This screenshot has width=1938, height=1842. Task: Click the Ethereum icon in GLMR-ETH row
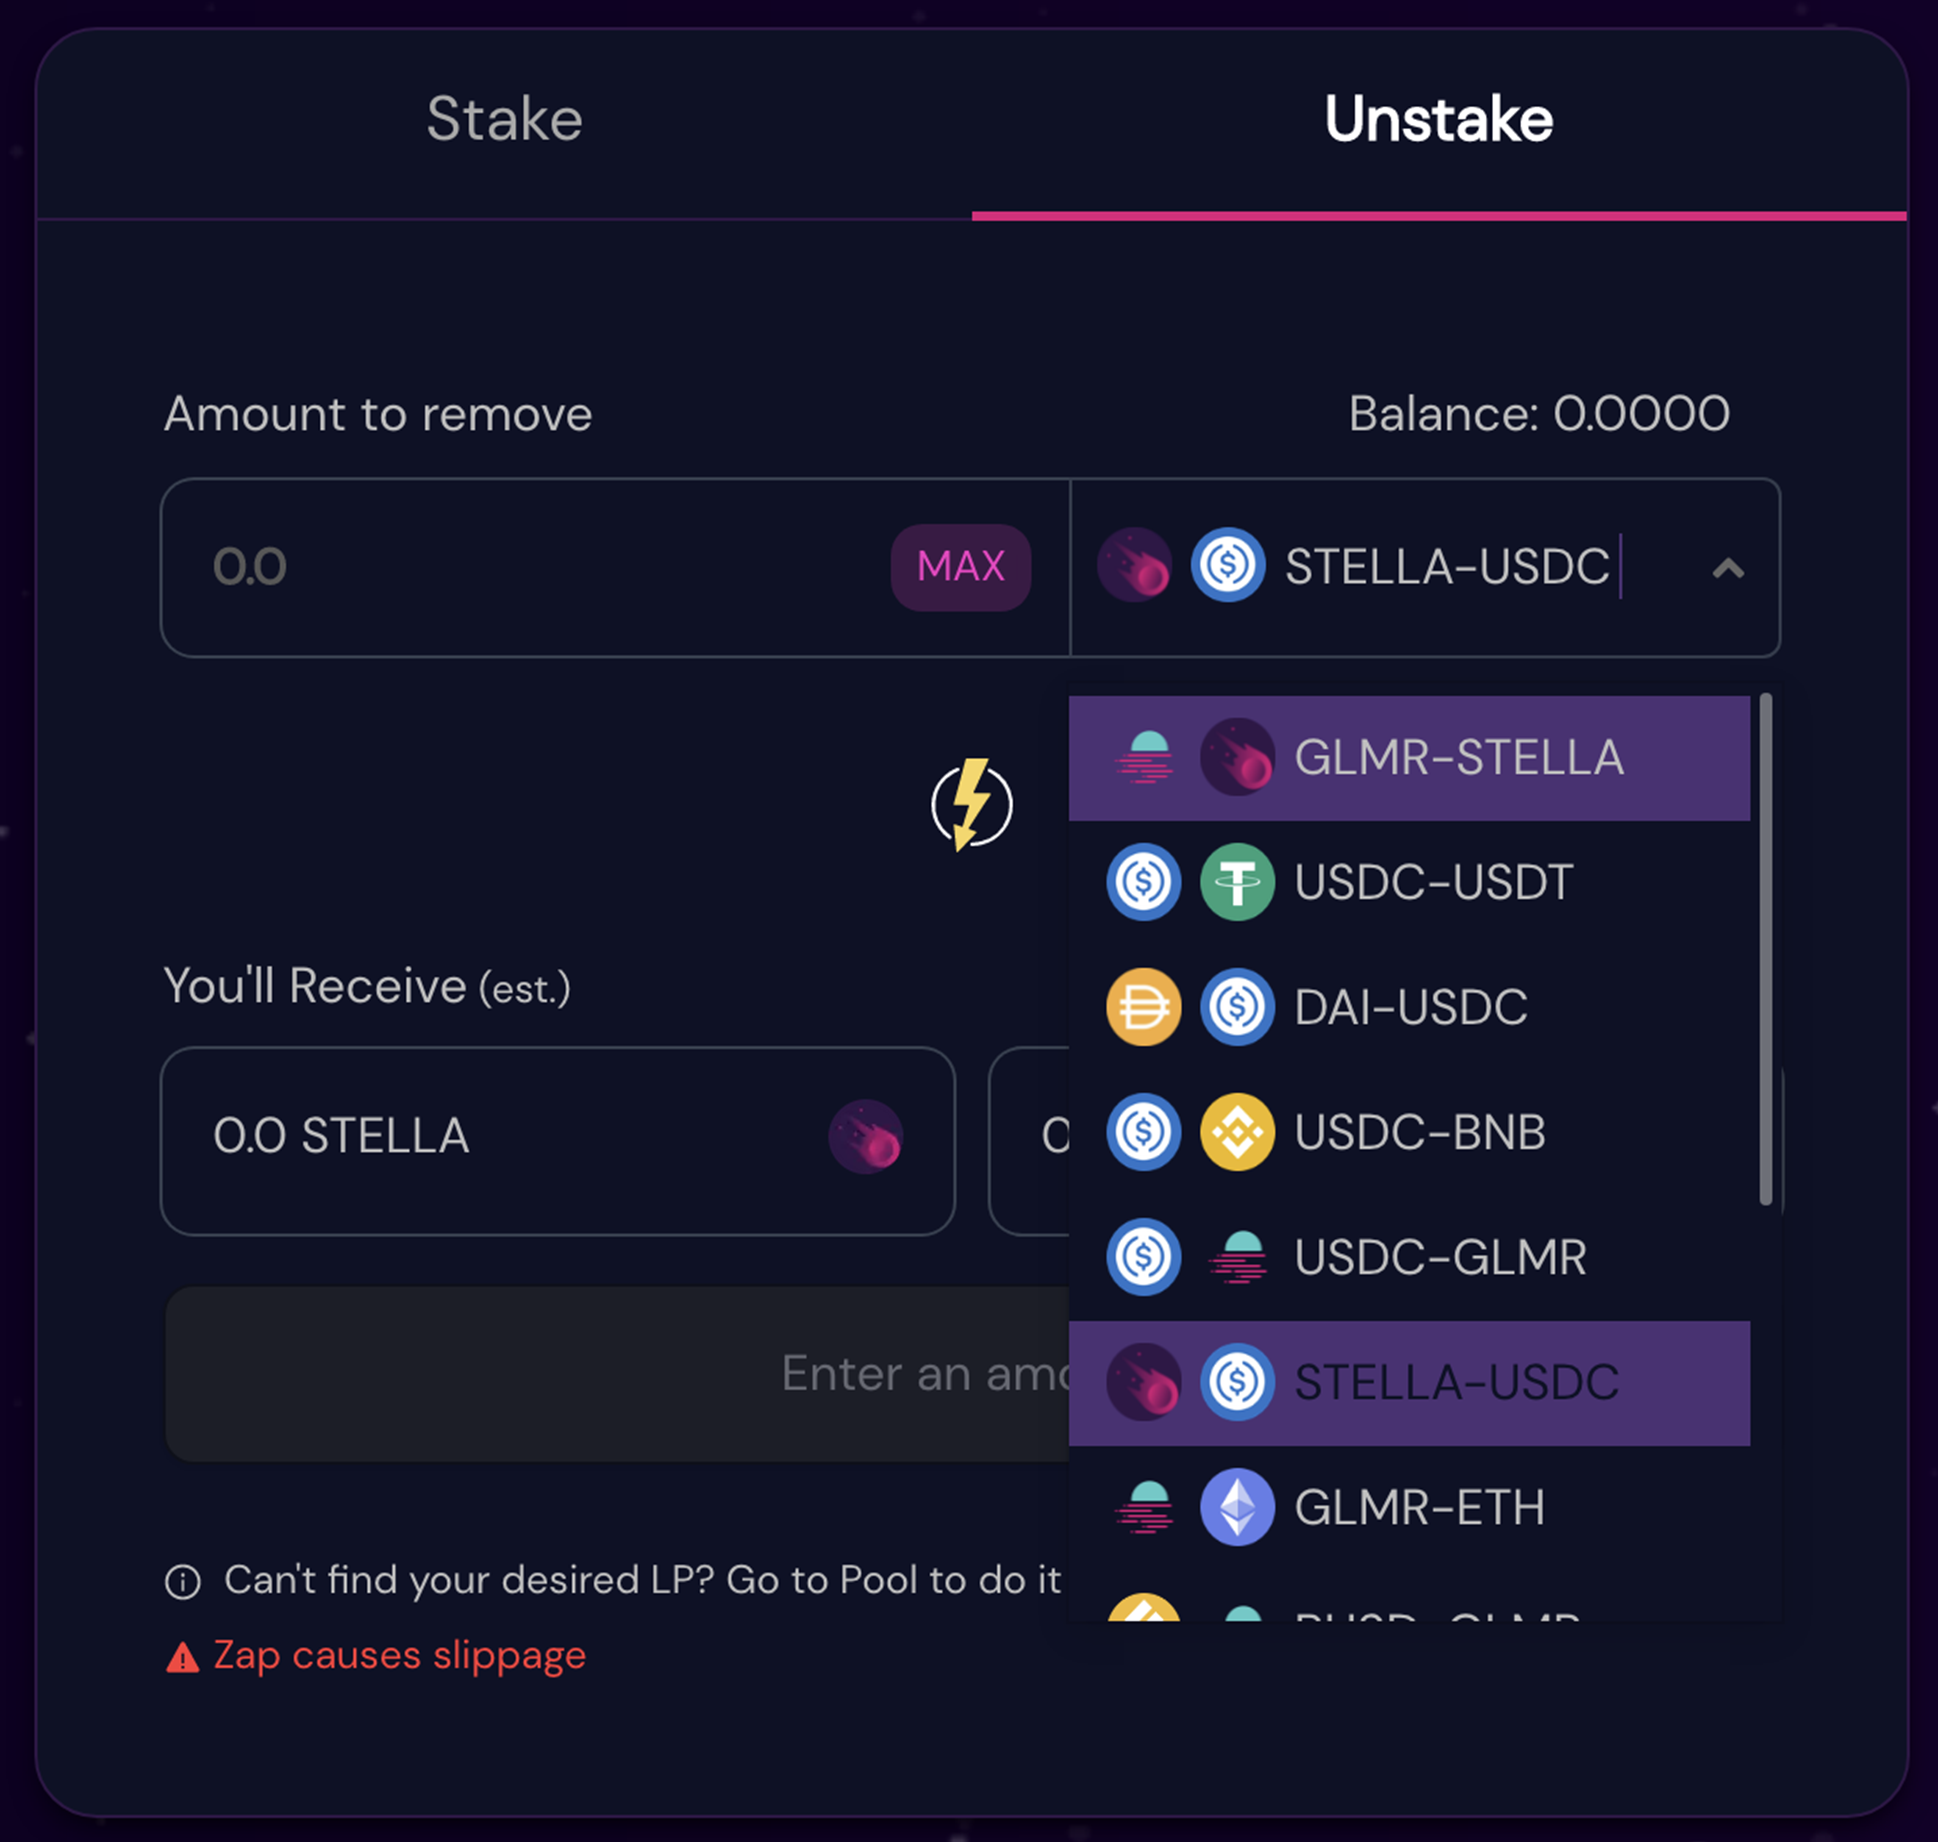point(1237,1507)
